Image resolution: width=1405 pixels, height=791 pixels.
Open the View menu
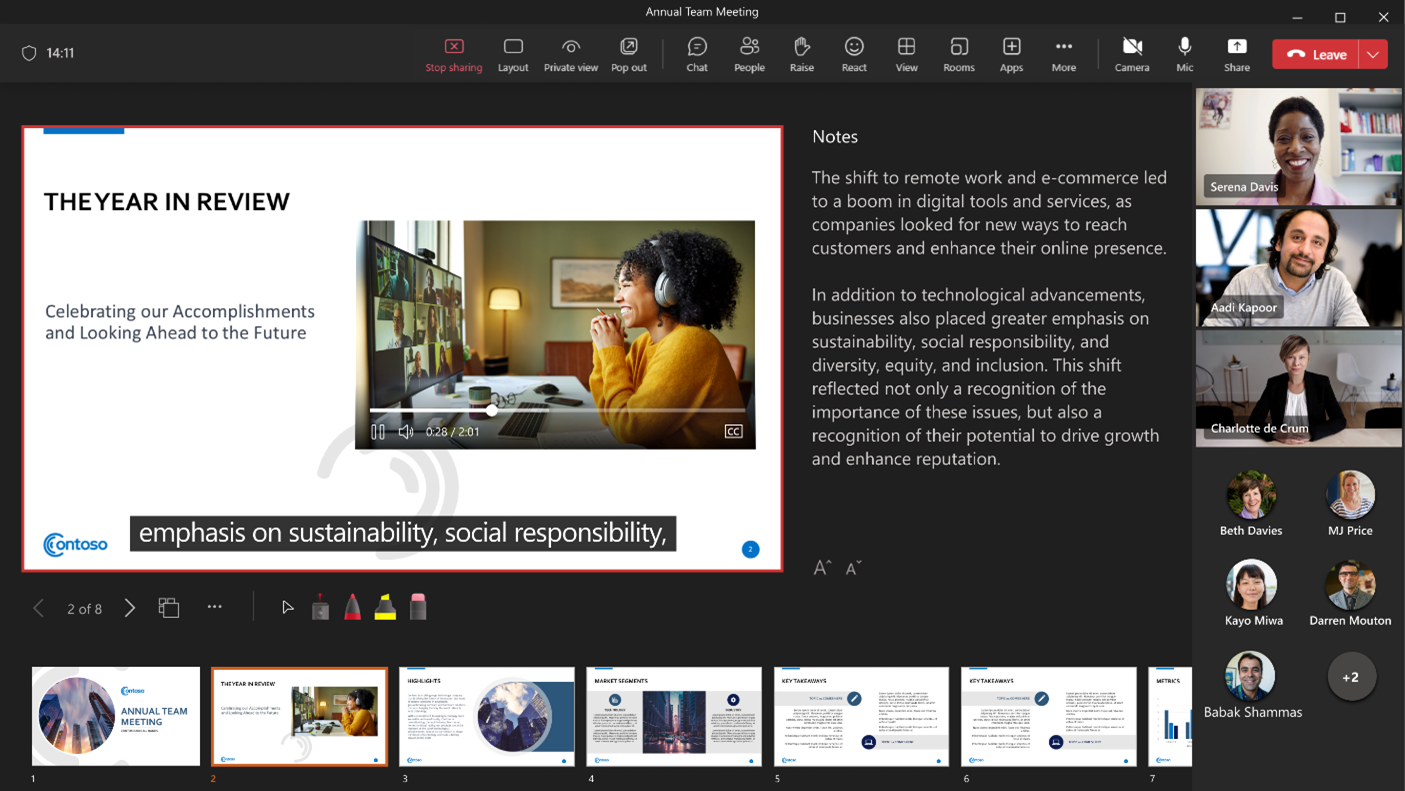[x=906, y=53]
